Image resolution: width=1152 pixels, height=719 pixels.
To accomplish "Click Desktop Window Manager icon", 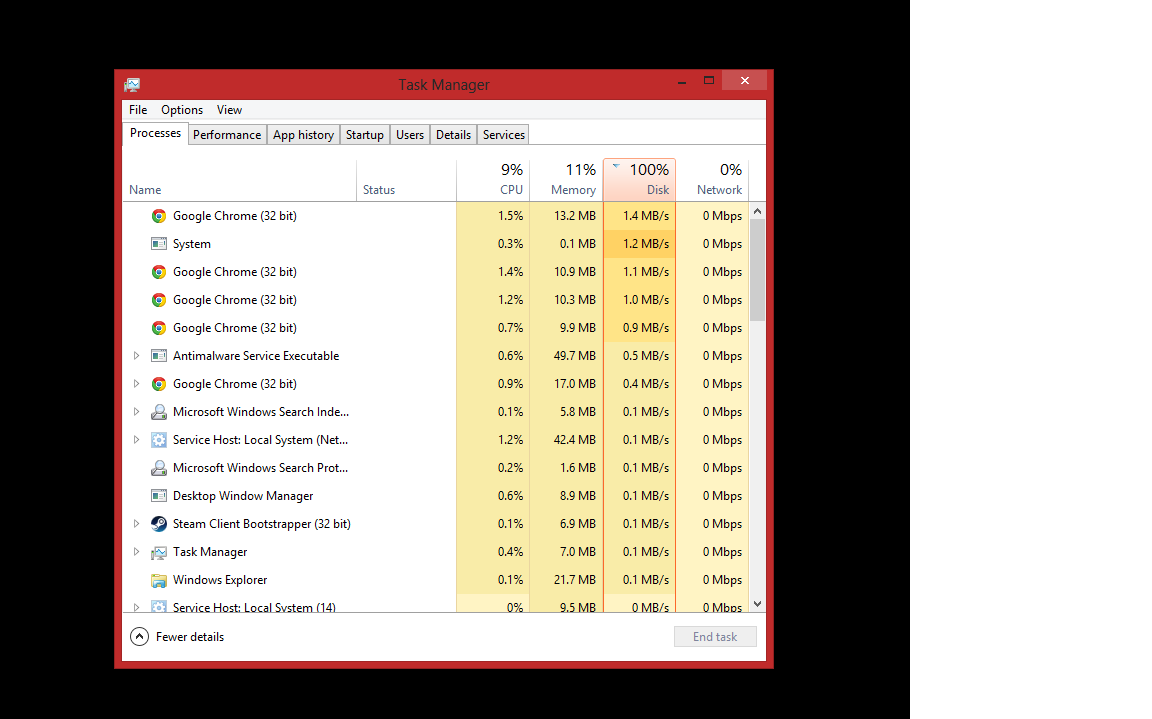I will click(159, 496).
